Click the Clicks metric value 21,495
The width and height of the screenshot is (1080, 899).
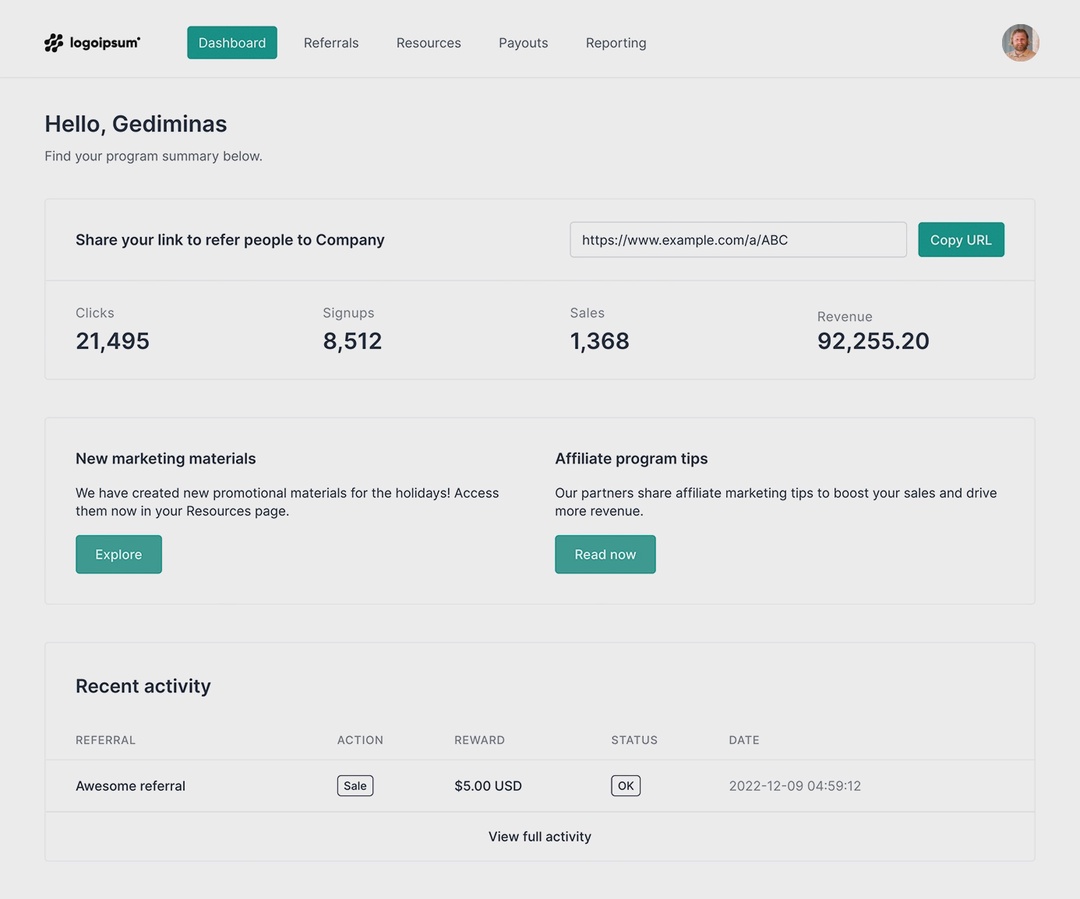112,340
